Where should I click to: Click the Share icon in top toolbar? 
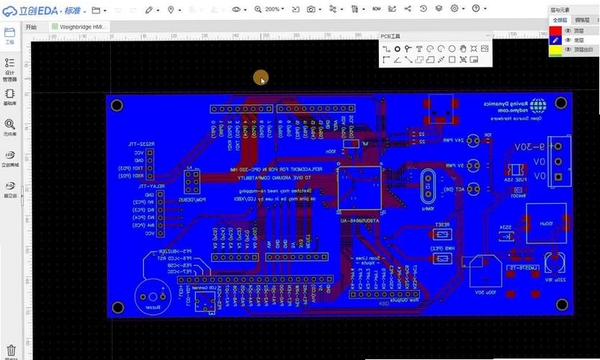(x=408, y=8)
